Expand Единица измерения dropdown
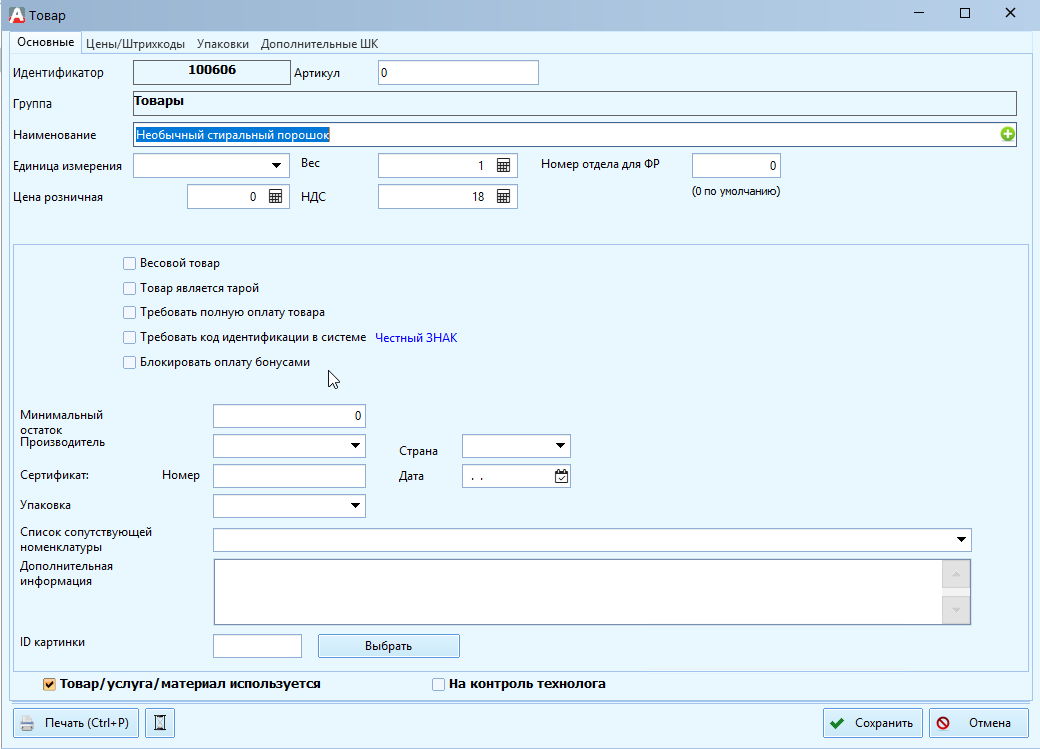The width and height of the screenshot is (1040, 749). coord(277,165)
